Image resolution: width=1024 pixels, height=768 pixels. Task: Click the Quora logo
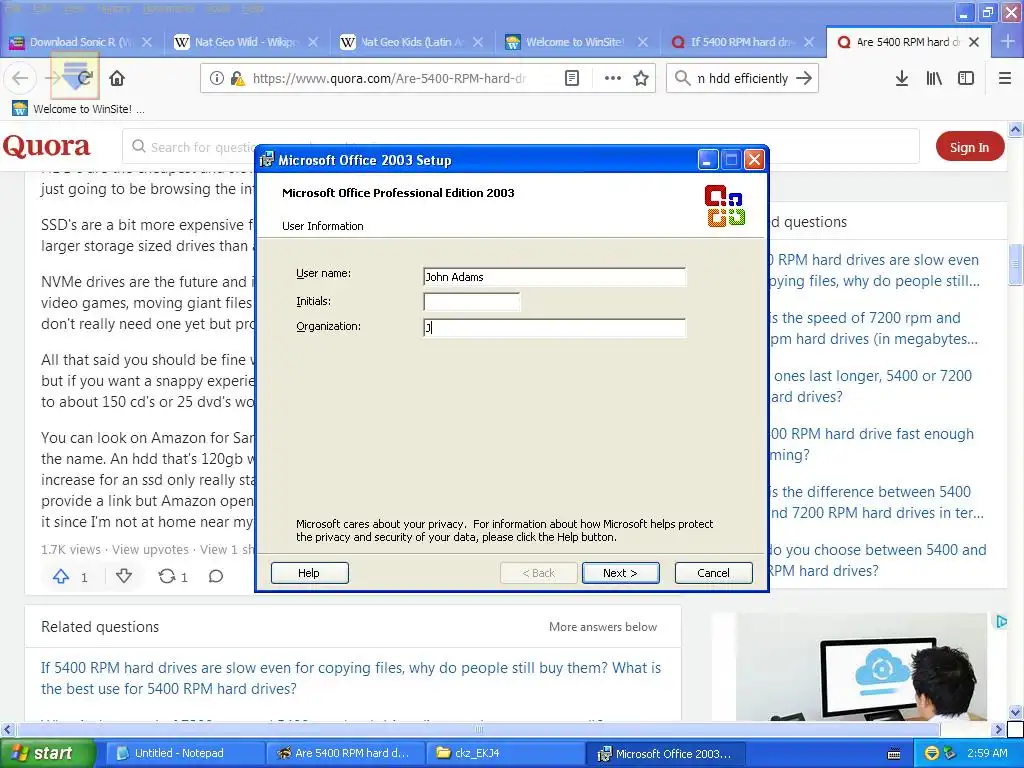click(x=46, y=146)
